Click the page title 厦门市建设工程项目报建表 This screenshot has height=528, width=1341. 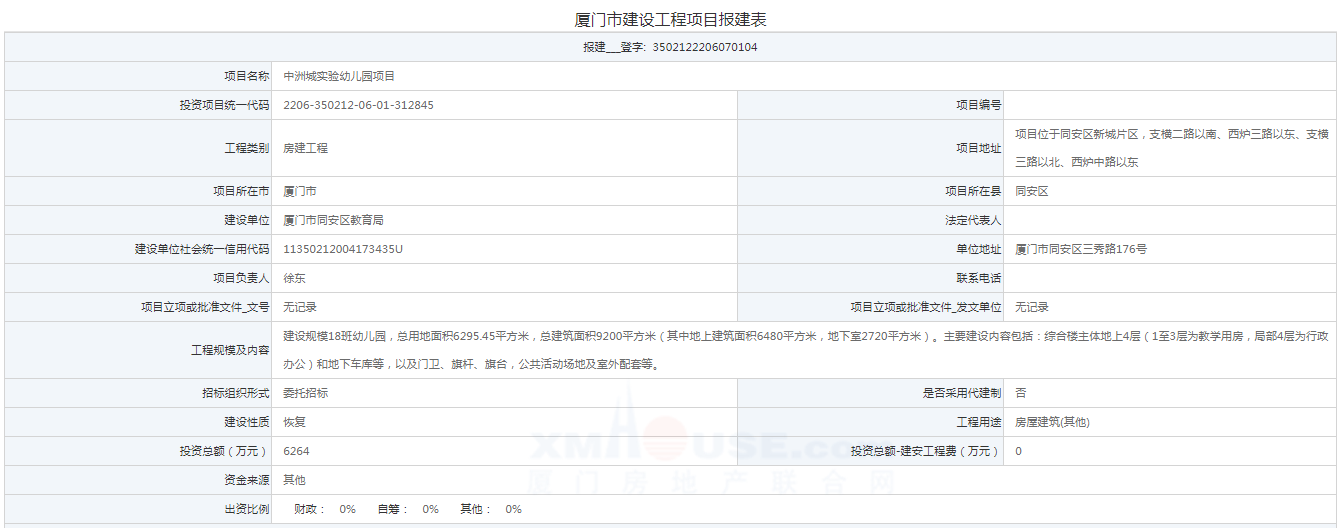tap(670, 19)
